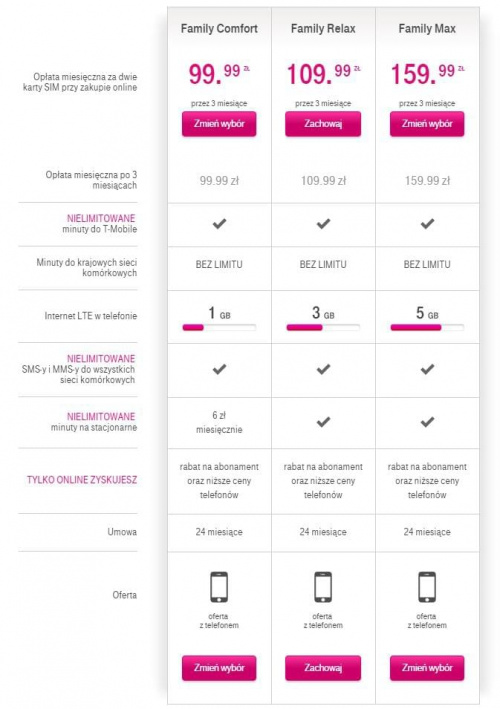The height and width of the screenshot is (709, 500).
Task: Click bottom Zmień wybór button under Family Comfort
Action: (219, 668)
